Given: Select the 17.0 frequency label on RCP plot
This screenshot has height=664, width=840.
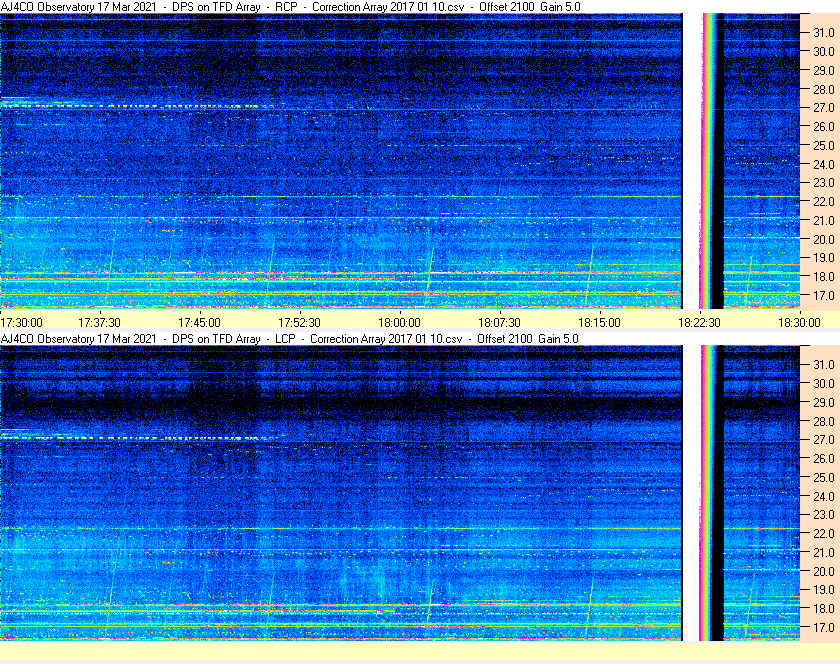Looking at the screenshot, I should [823, 296].
